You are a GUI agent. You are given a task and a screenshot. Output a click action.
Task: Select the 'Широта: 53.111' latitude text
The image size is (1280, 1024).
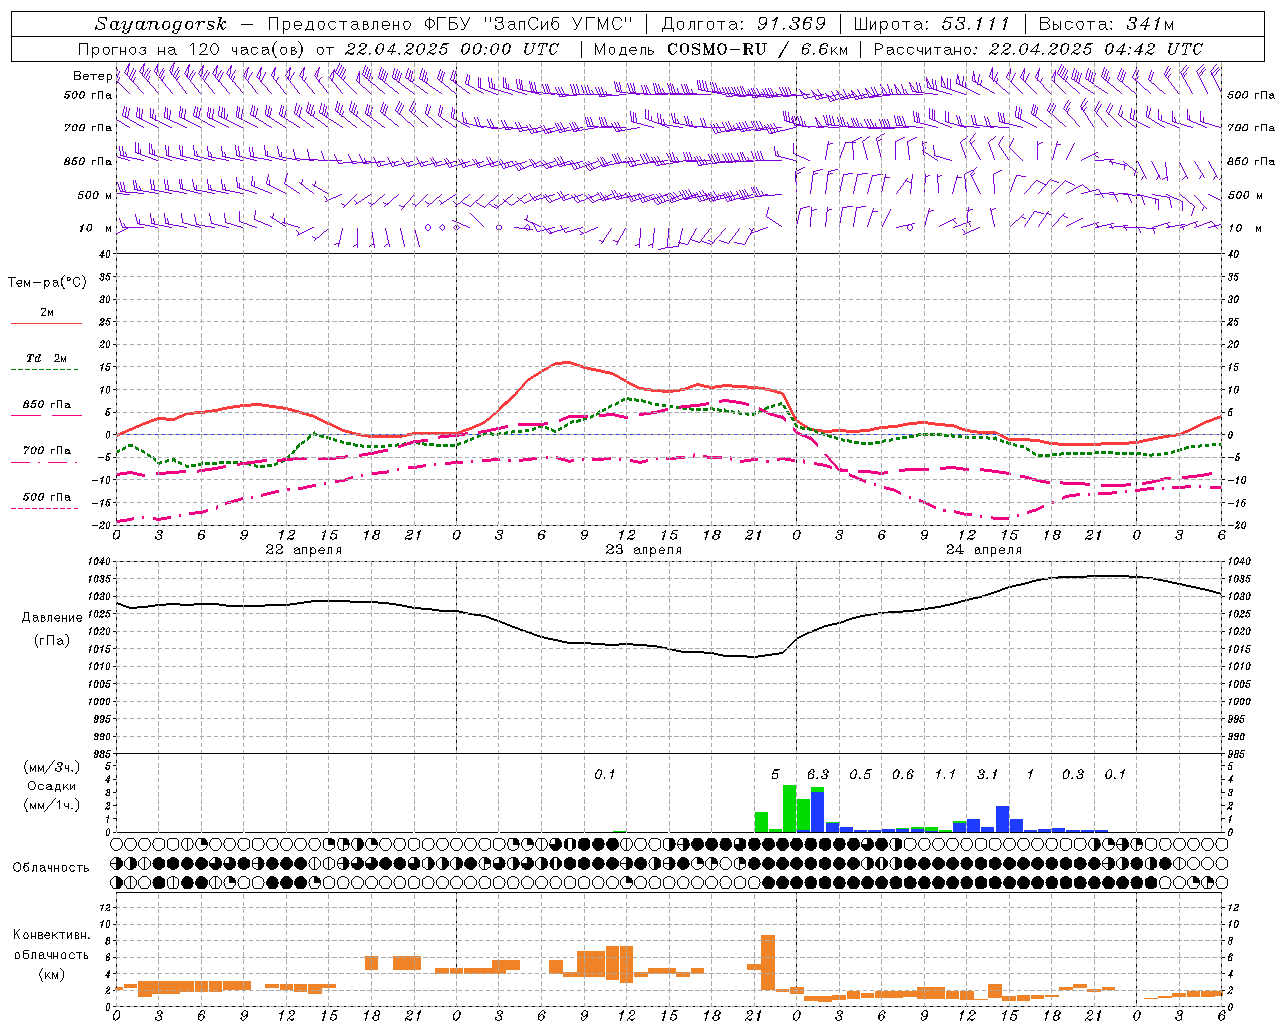coord(931,24)
